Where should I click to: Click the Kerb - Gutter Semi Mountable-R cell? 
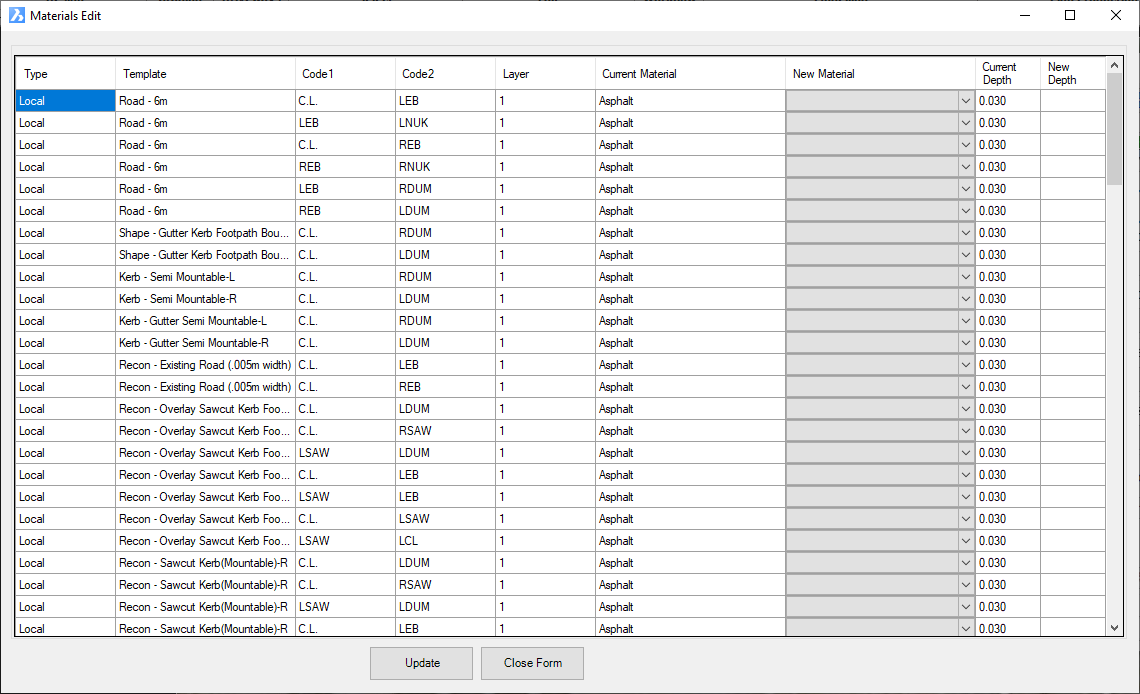(205, 343)
